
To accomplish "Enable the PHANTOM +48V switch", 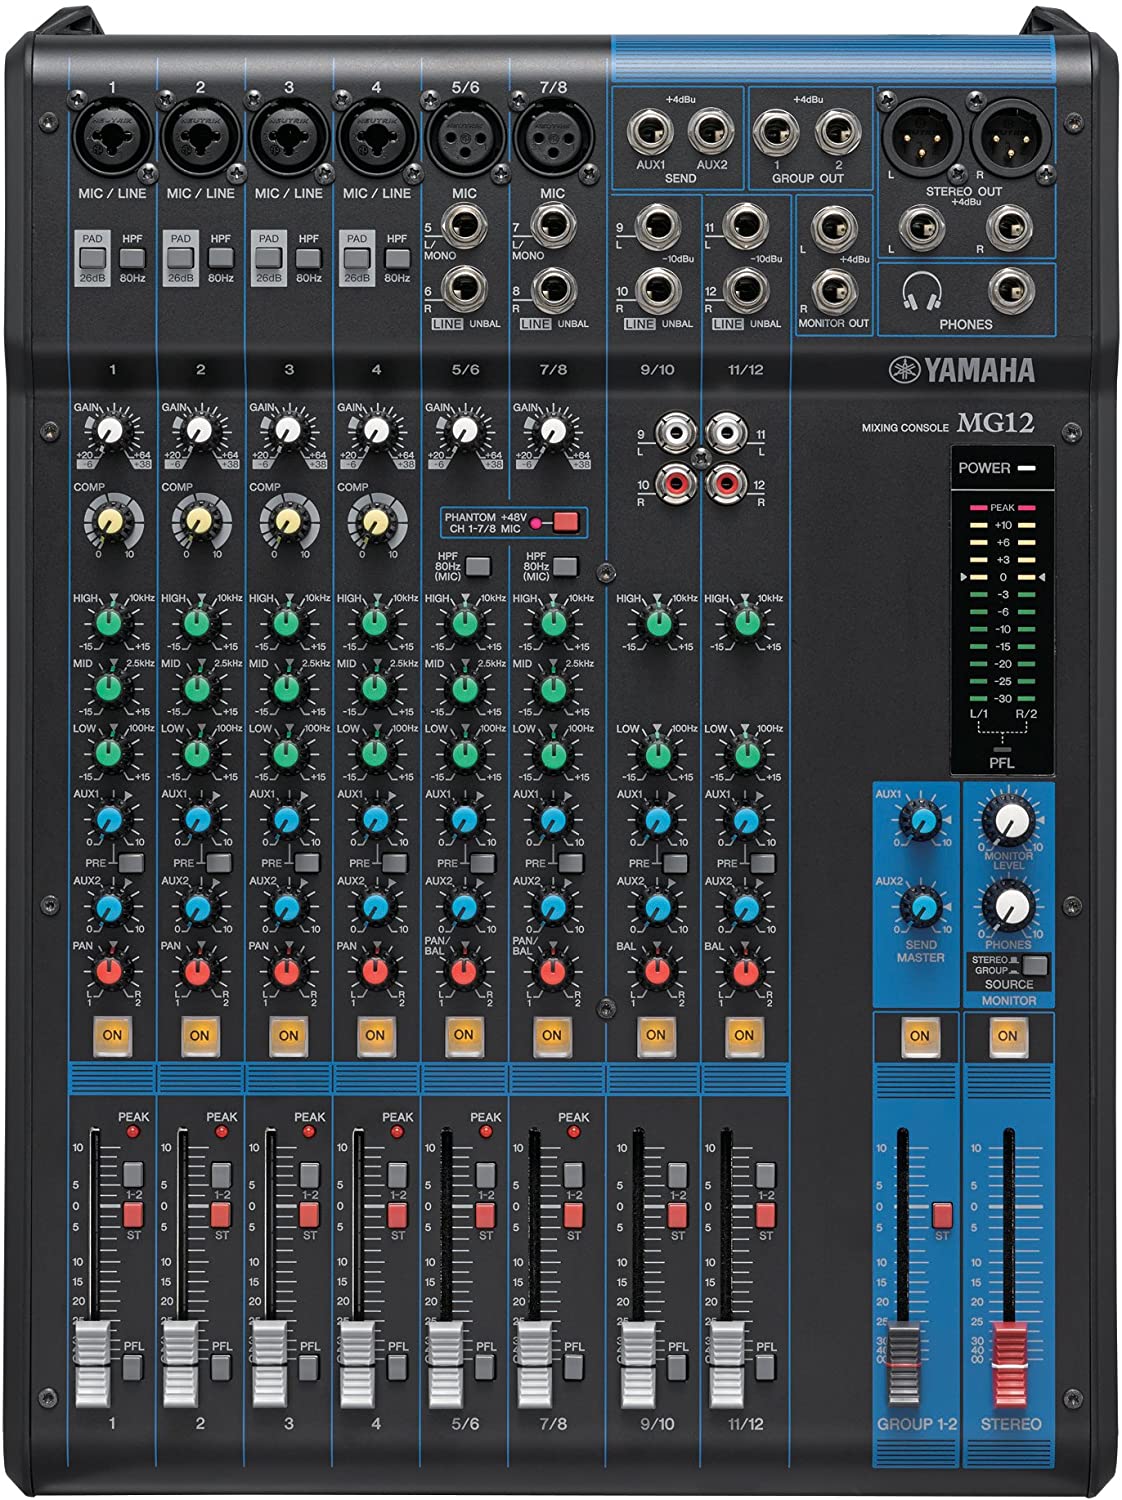I will click(566, 522).
